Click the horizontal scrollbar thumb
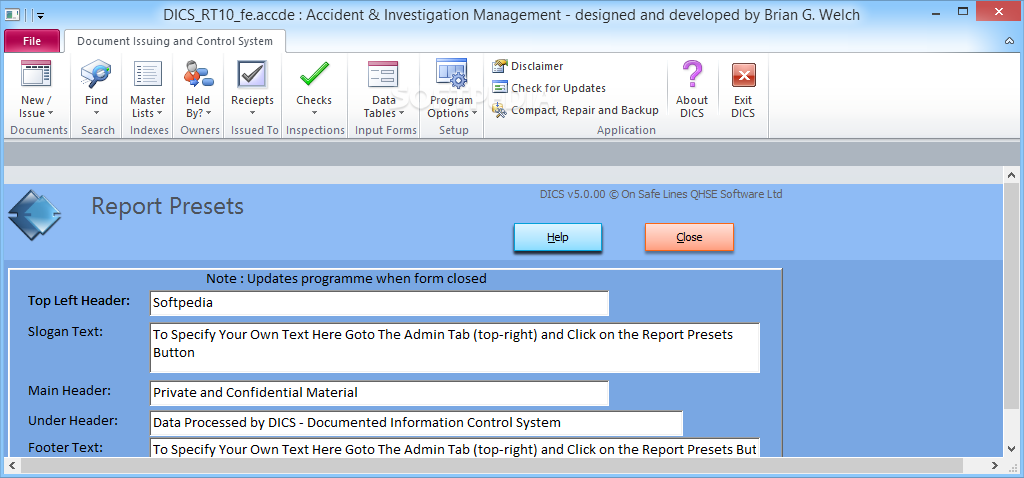The height and width of the screenshot is (478, 1024). tap(491, 466)
